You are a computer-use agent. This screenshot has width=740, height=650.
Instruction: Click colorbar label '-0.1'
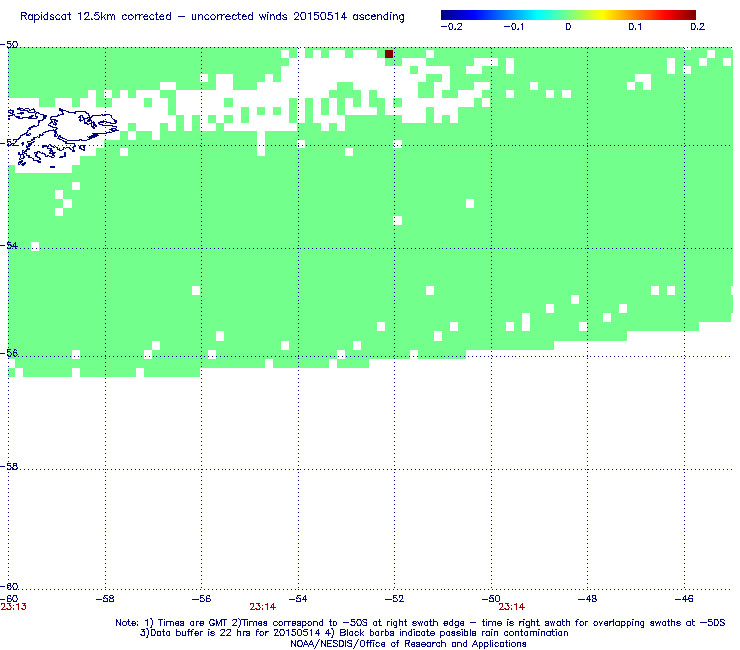(513, 27)
